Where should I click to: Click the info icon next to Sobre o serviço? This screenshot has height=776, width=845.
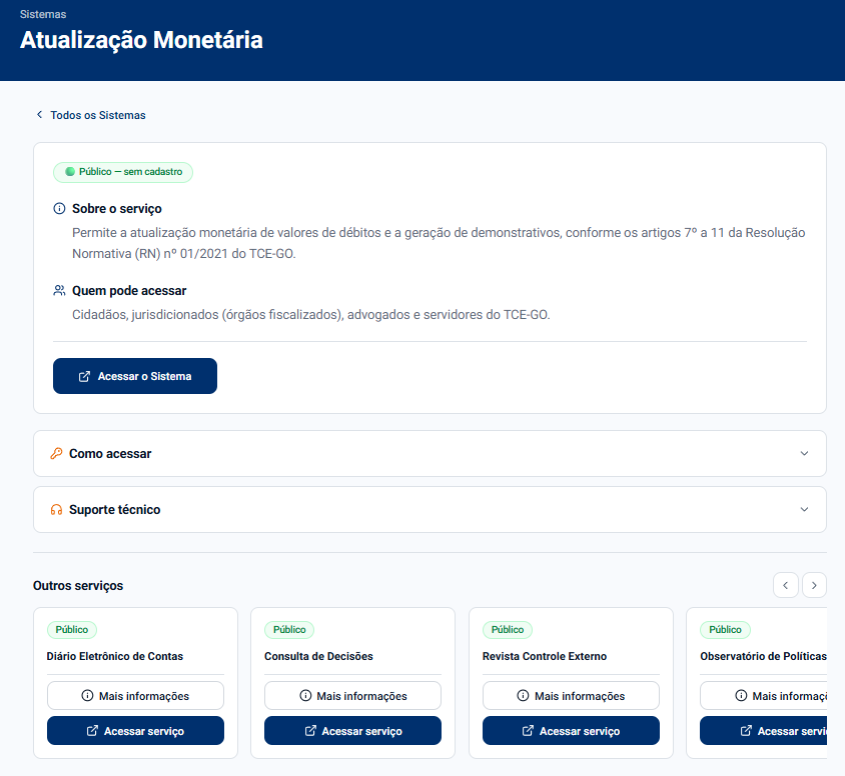(x=59, y=209)
